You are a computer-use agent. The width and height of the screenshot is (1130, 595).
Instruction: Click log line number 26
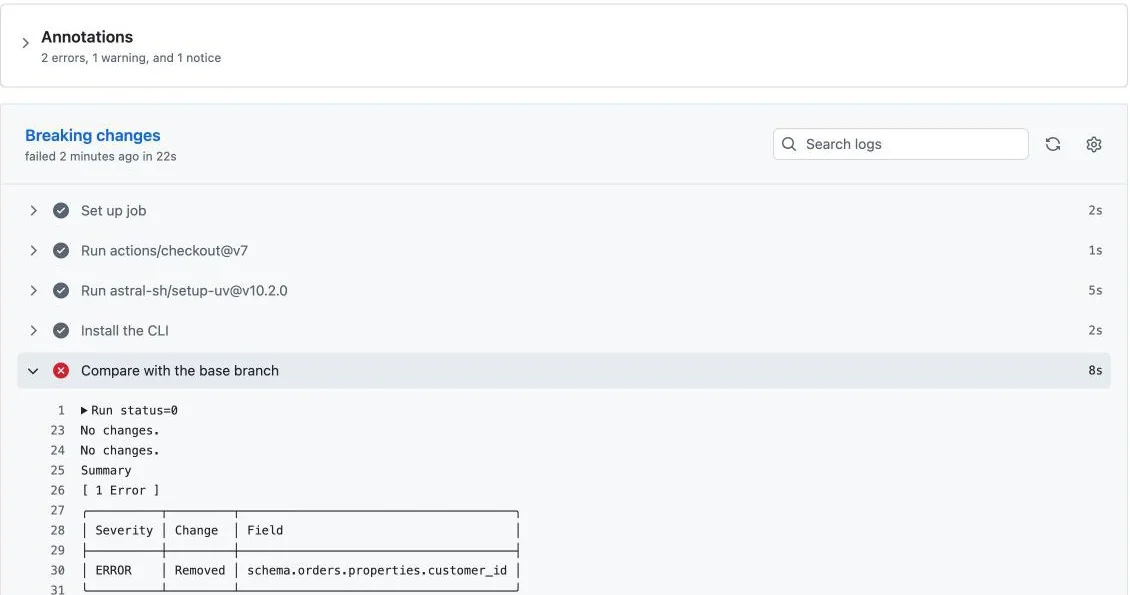click(58, 491)
